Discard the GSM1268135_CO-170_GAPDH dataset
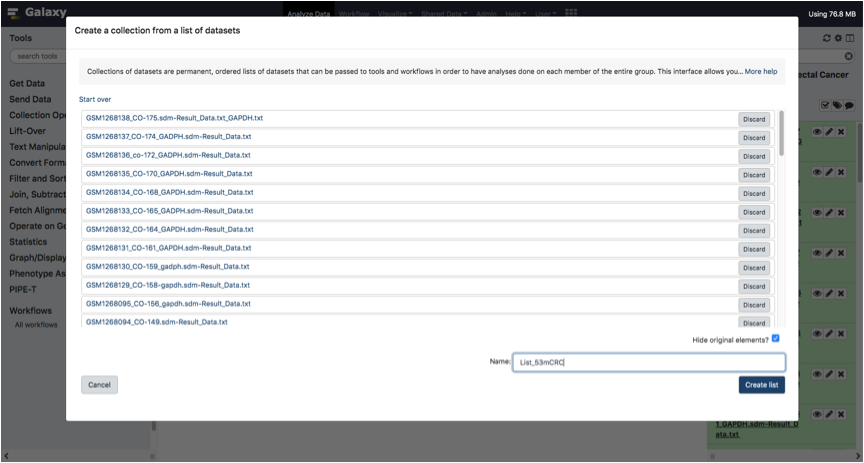Screen dimensions: 864x463 754,175
